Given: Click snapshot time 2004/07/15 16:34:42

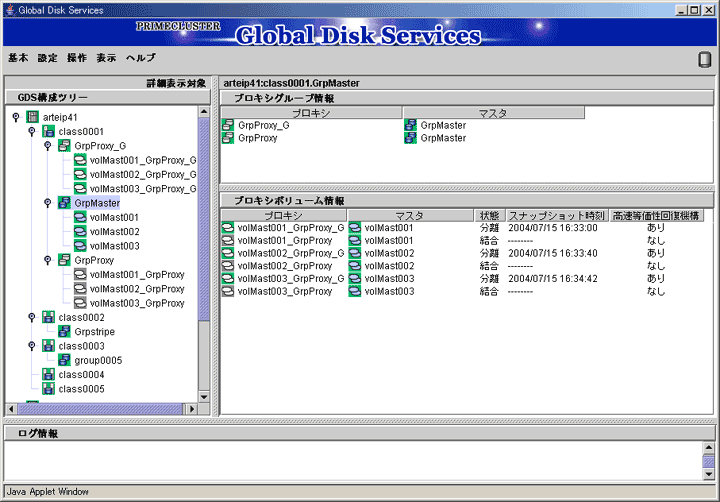Looking at the screenshot, I should (x=553, y=278).
